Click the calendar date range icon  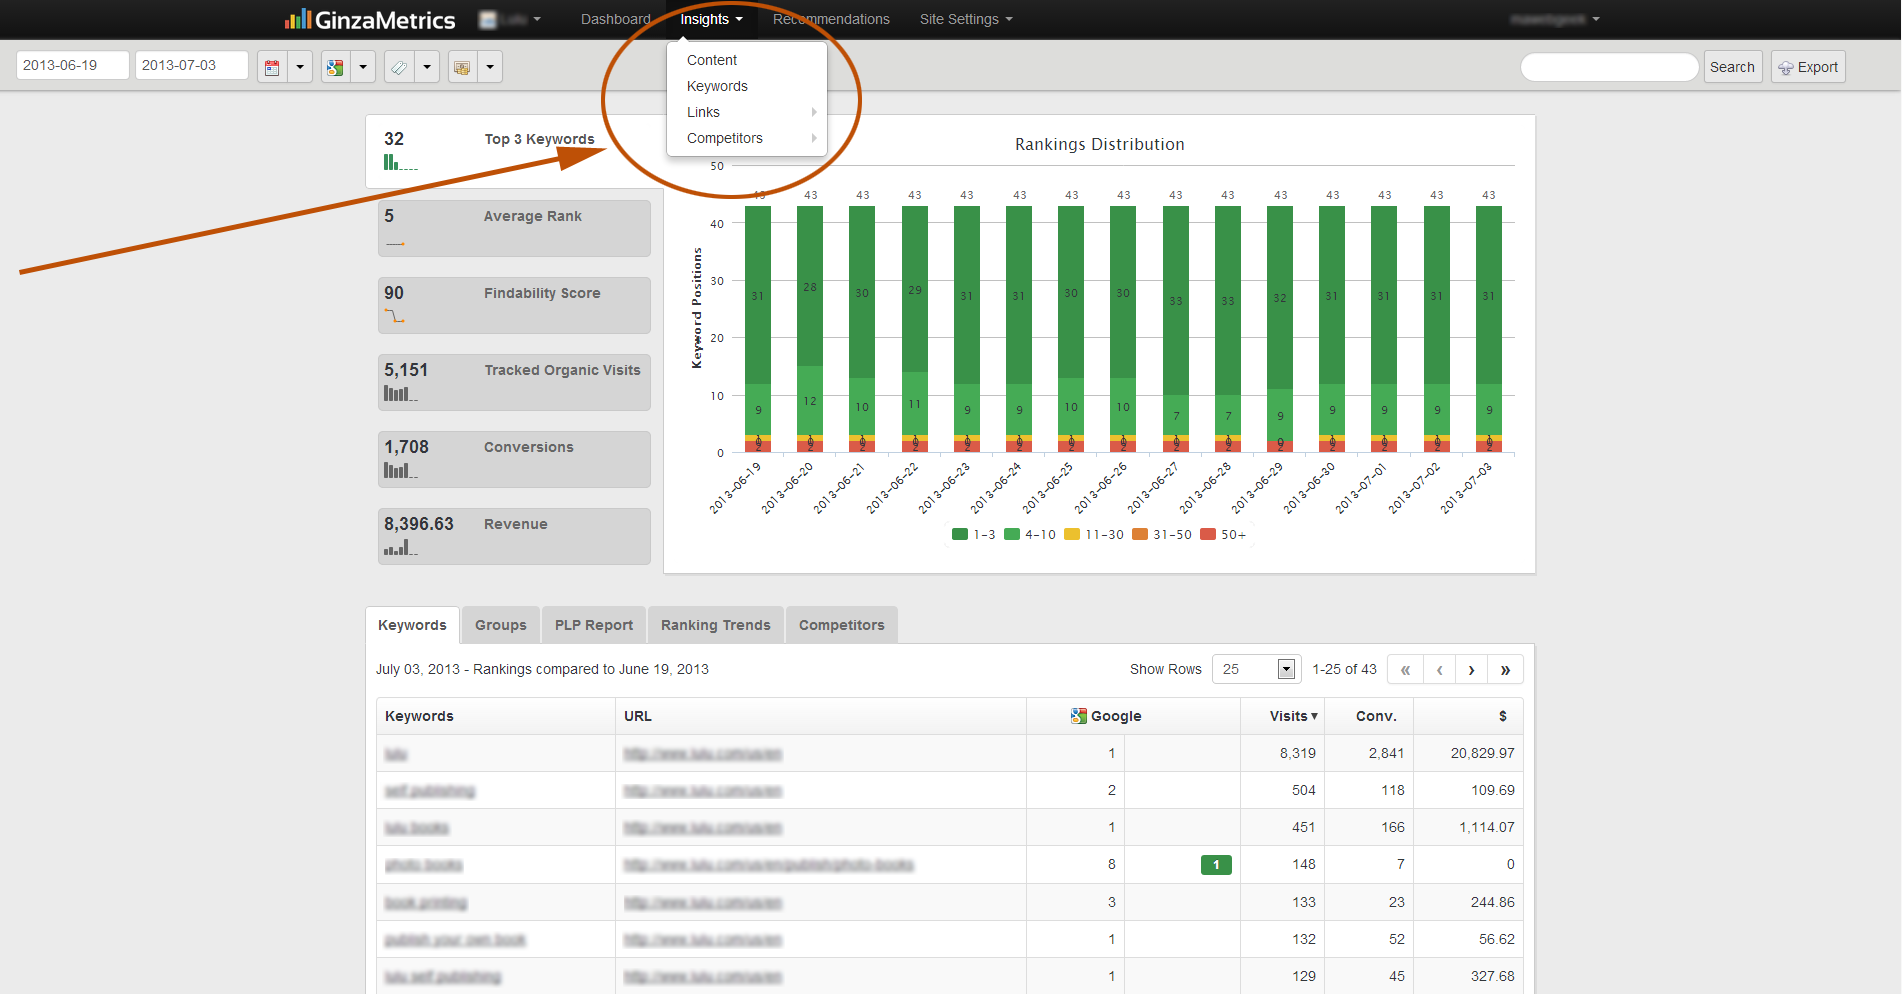tap(271, 67)
